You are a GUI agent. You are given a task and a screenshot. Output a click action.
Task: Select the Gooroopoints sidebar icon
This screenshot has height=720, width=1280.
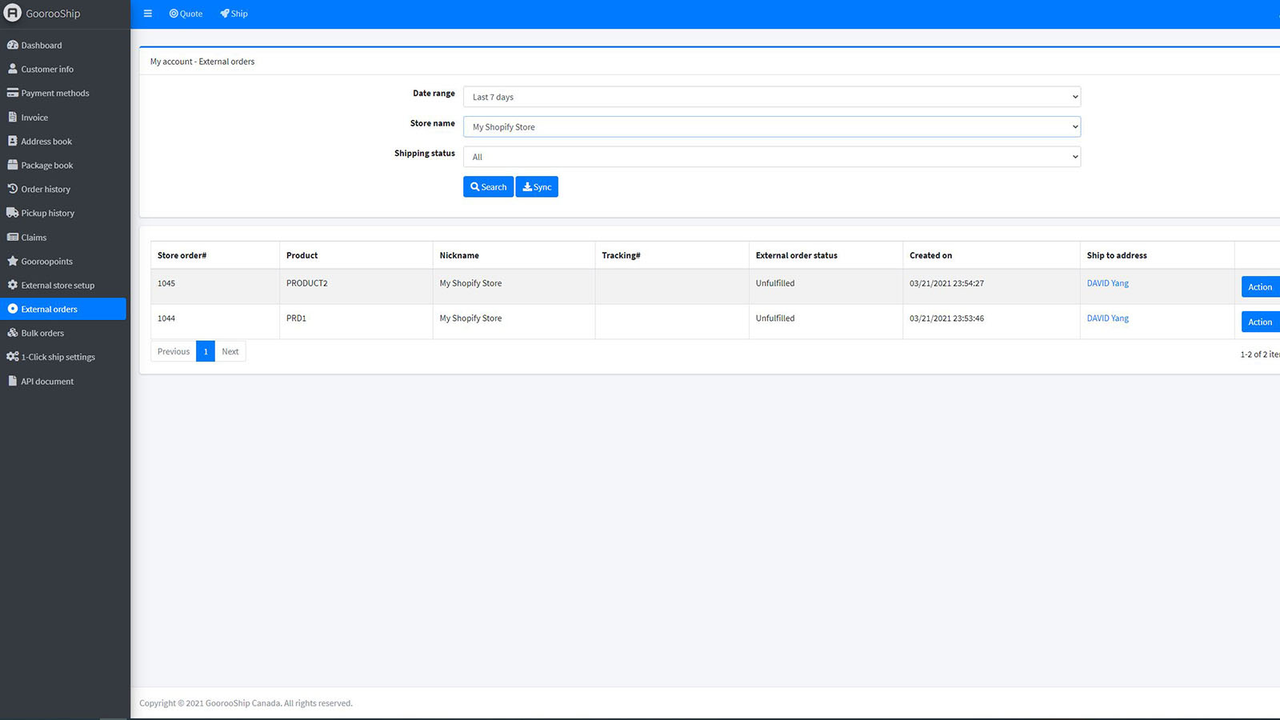pos(13,260)
